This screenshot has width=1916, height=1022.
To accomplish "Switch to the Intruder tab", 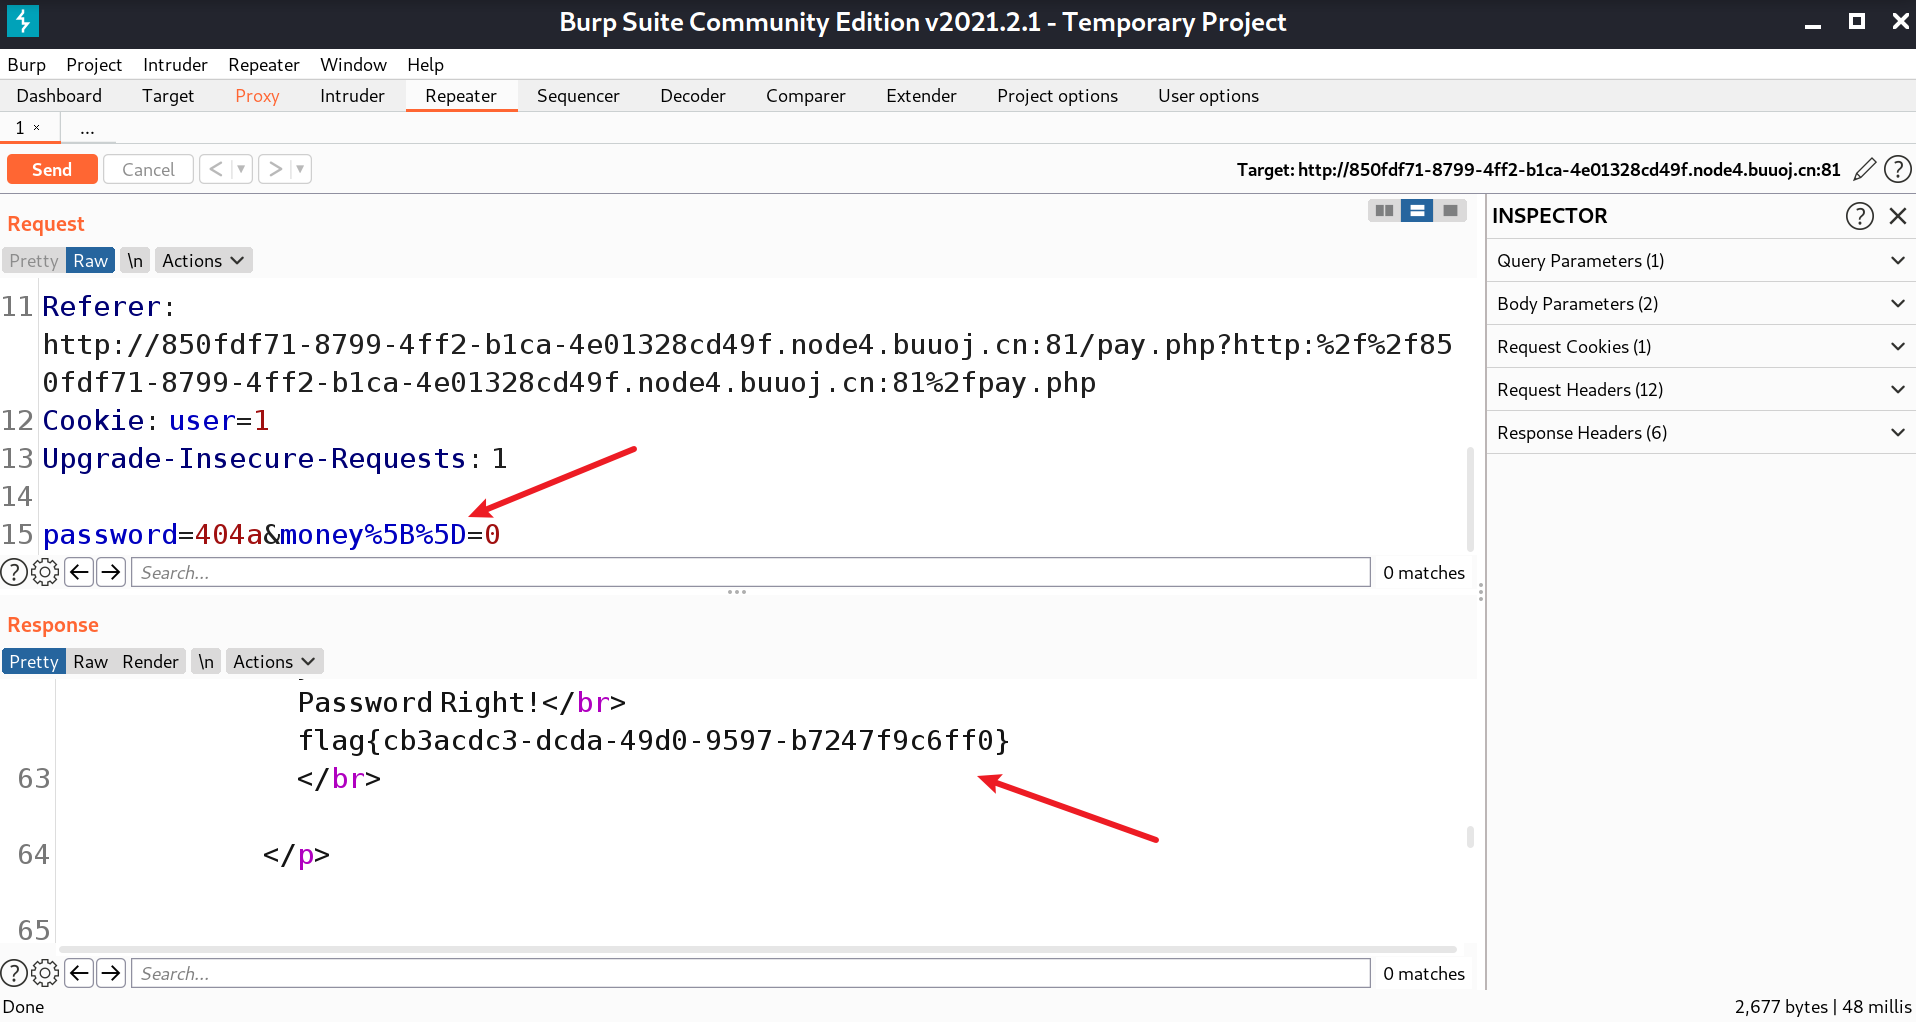I will pos(352,96).
